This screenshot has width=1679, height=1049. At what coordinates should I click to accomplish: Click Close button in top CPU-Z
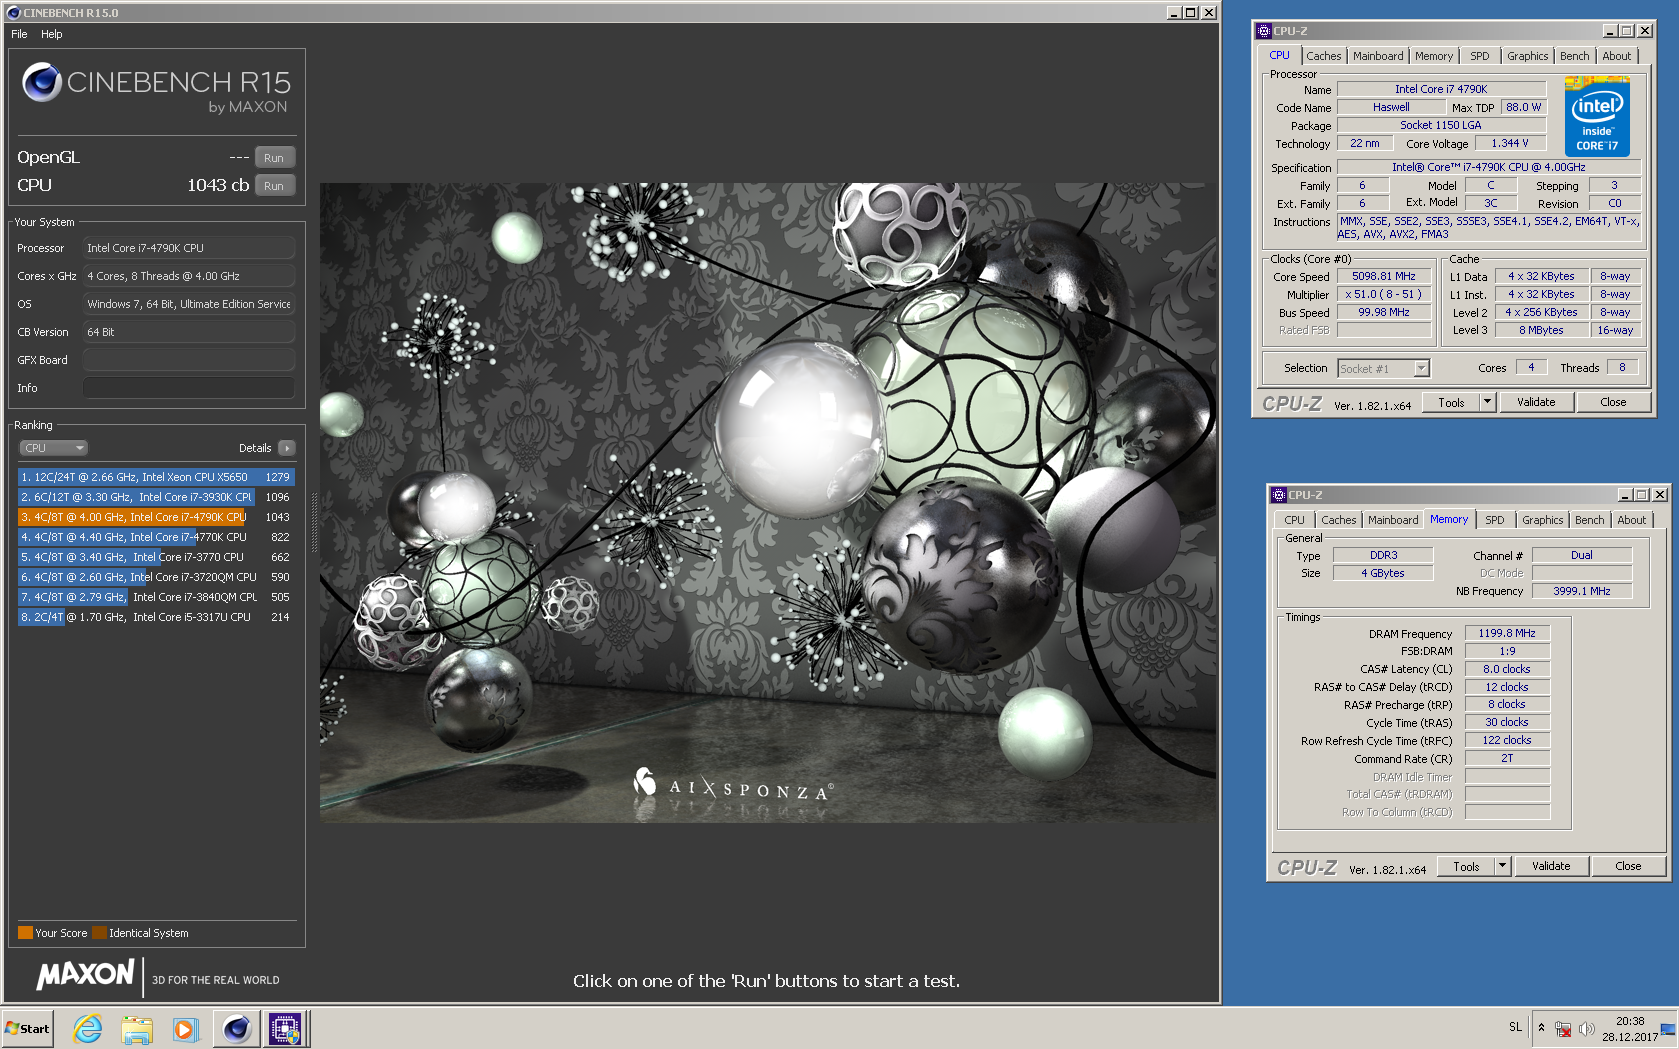pos(1613,403)
